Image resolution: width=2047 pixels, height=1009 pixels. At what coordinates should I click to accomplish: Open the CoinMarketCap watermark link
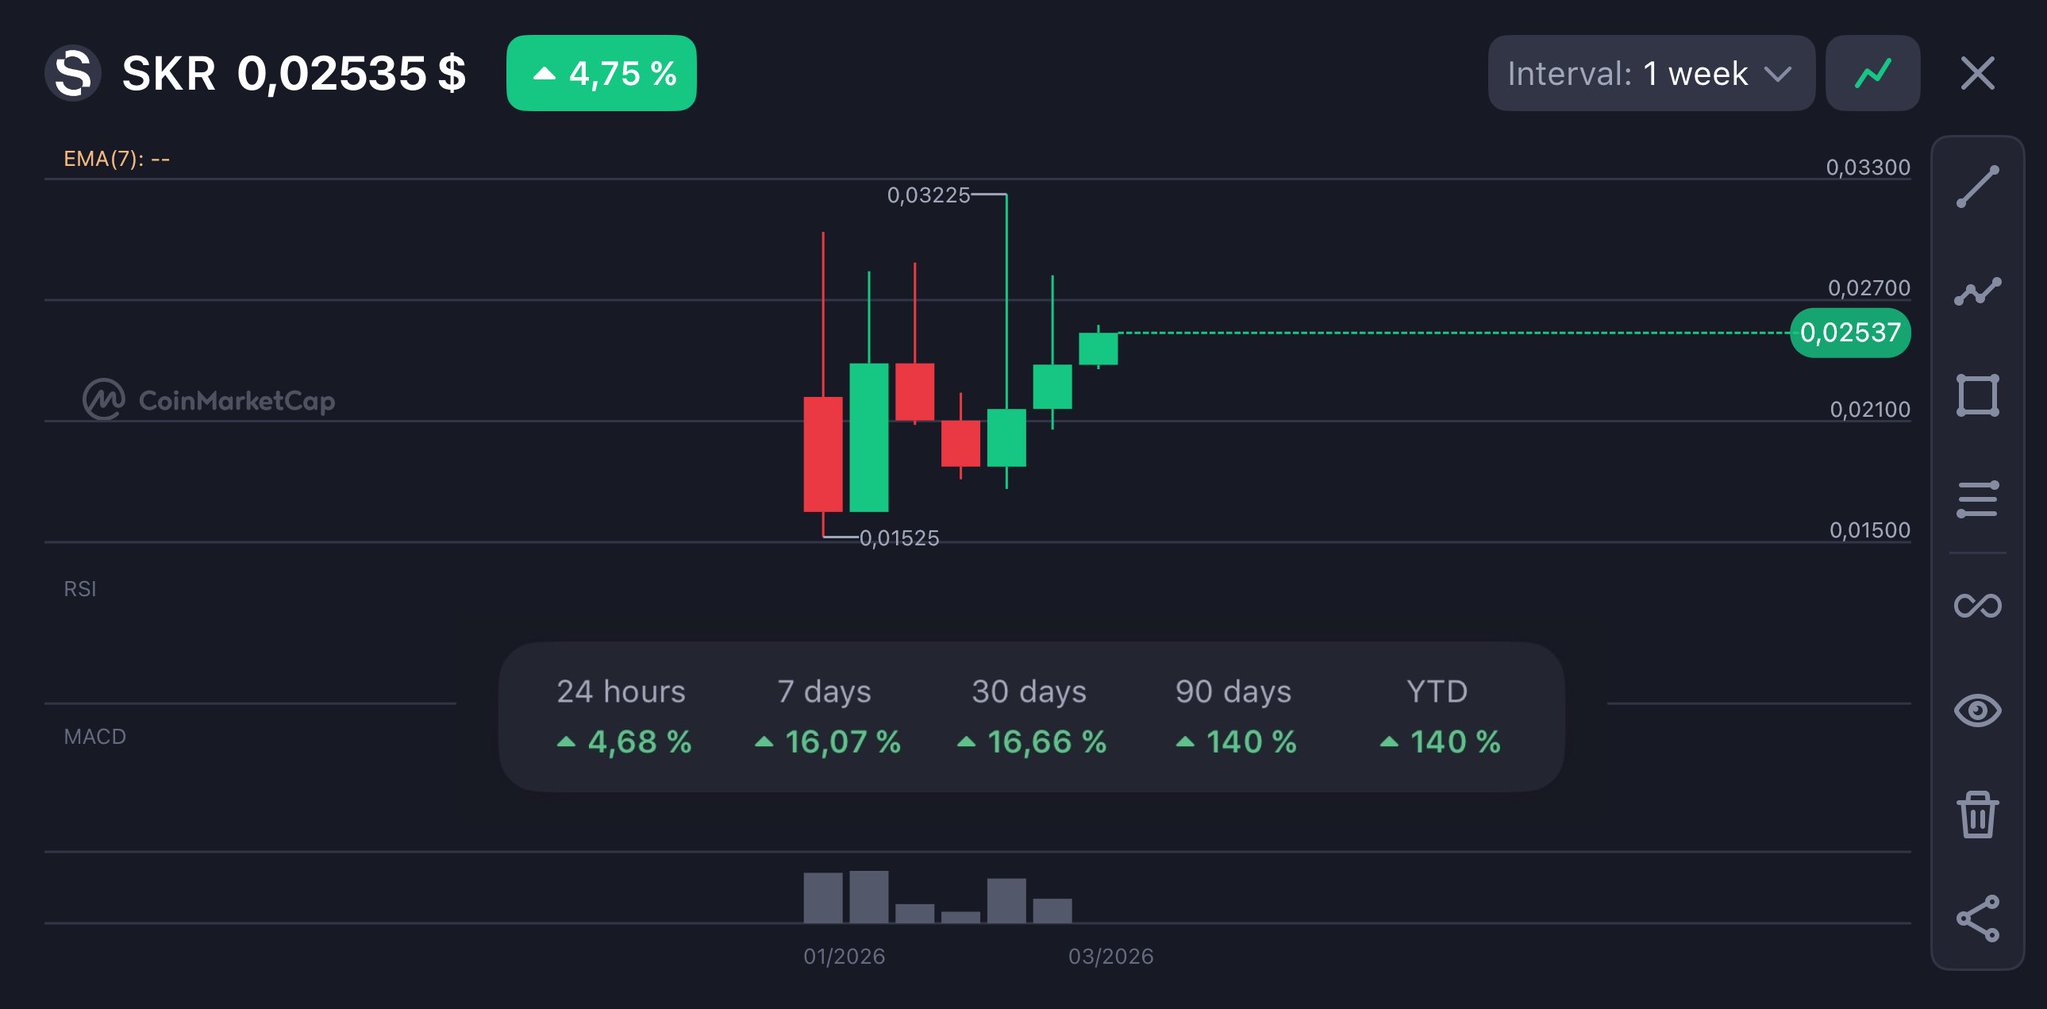(209, 400)
